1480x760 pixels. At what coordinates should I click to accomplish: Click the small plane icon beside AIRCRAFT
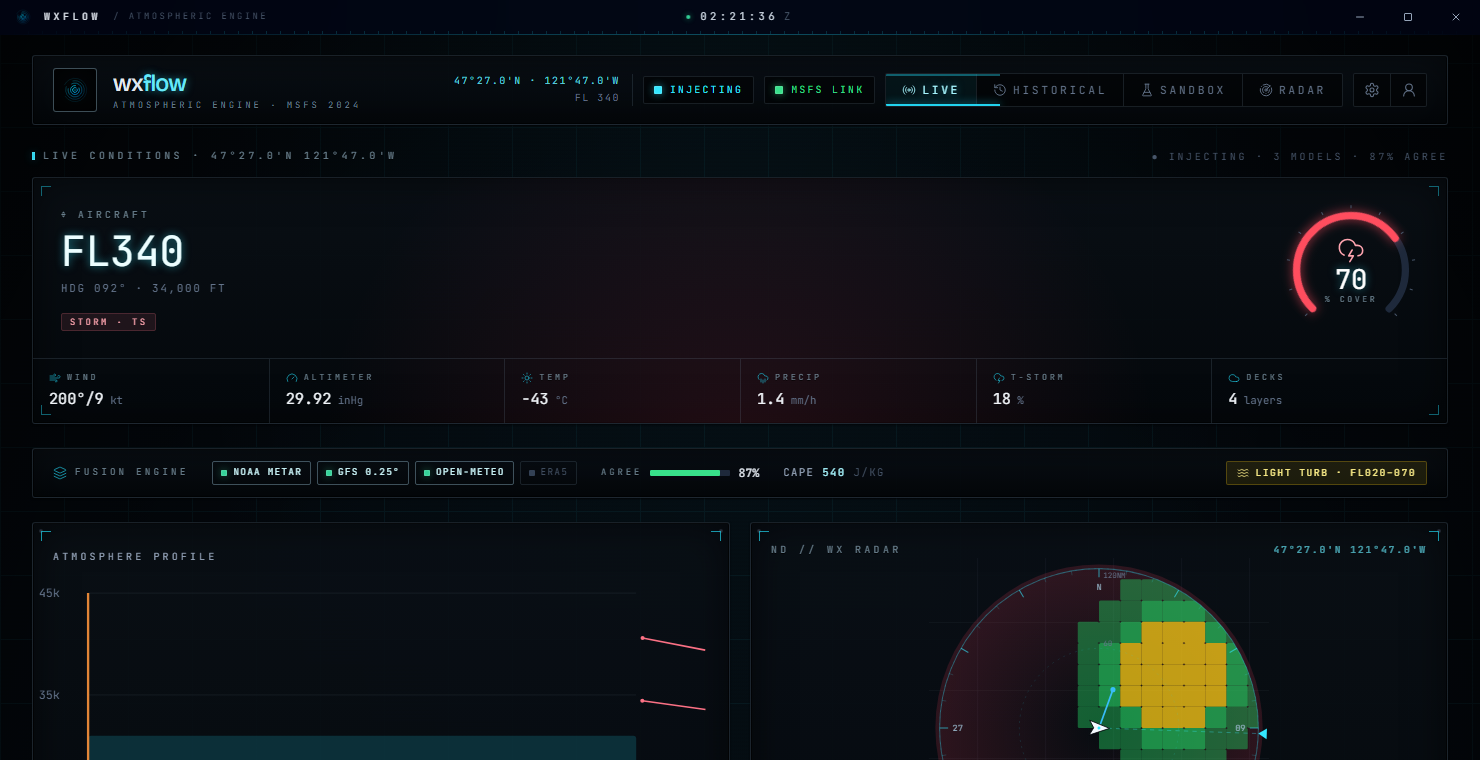click(x=64, y=215)
